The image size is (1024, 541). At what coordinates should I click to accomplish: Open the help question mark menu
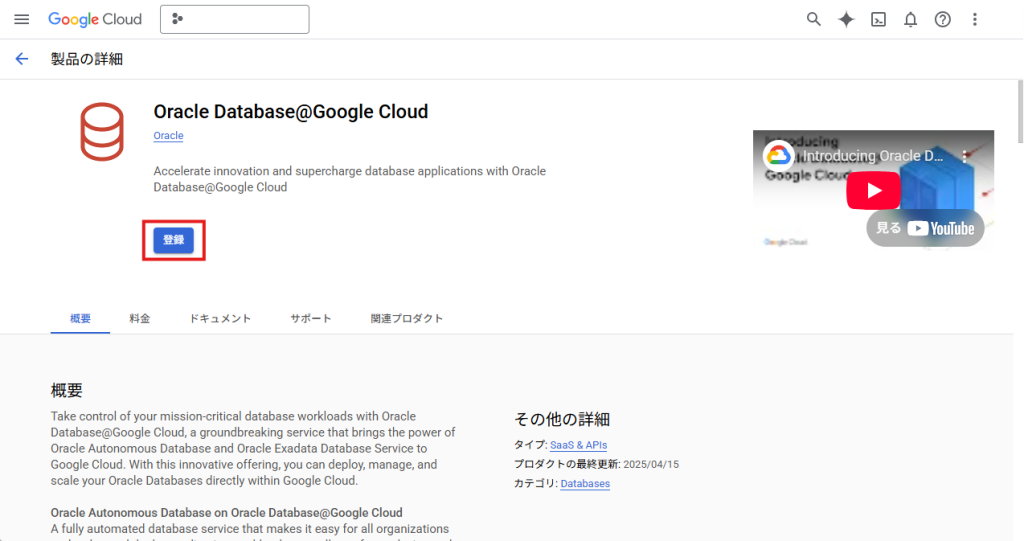coord(942,19)
